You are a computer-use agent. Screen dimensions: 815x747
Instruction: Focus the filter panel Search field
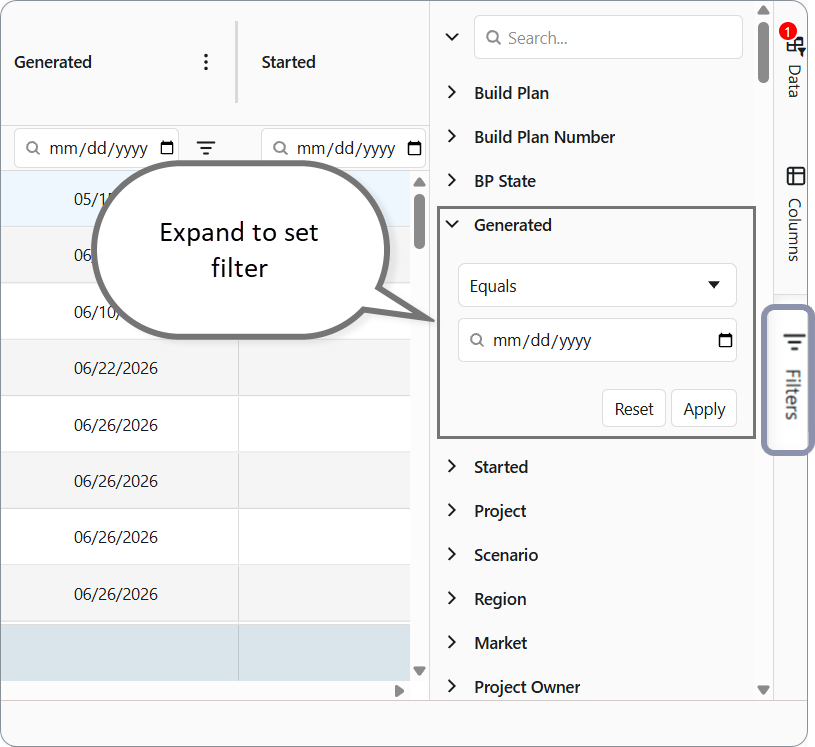(608, 37)
